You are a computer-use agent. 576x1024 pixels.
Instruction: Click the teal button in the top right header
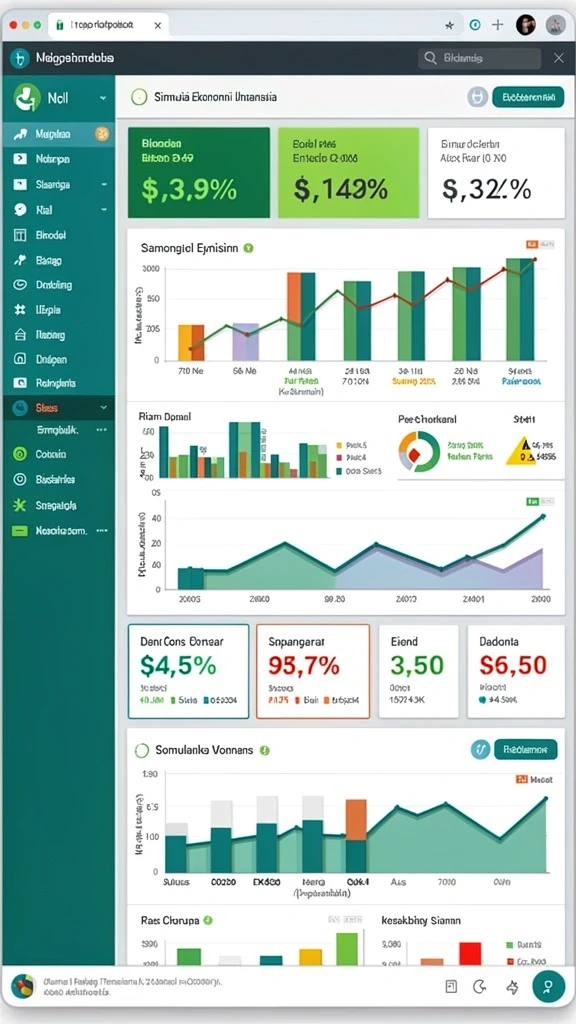[528, 97]
